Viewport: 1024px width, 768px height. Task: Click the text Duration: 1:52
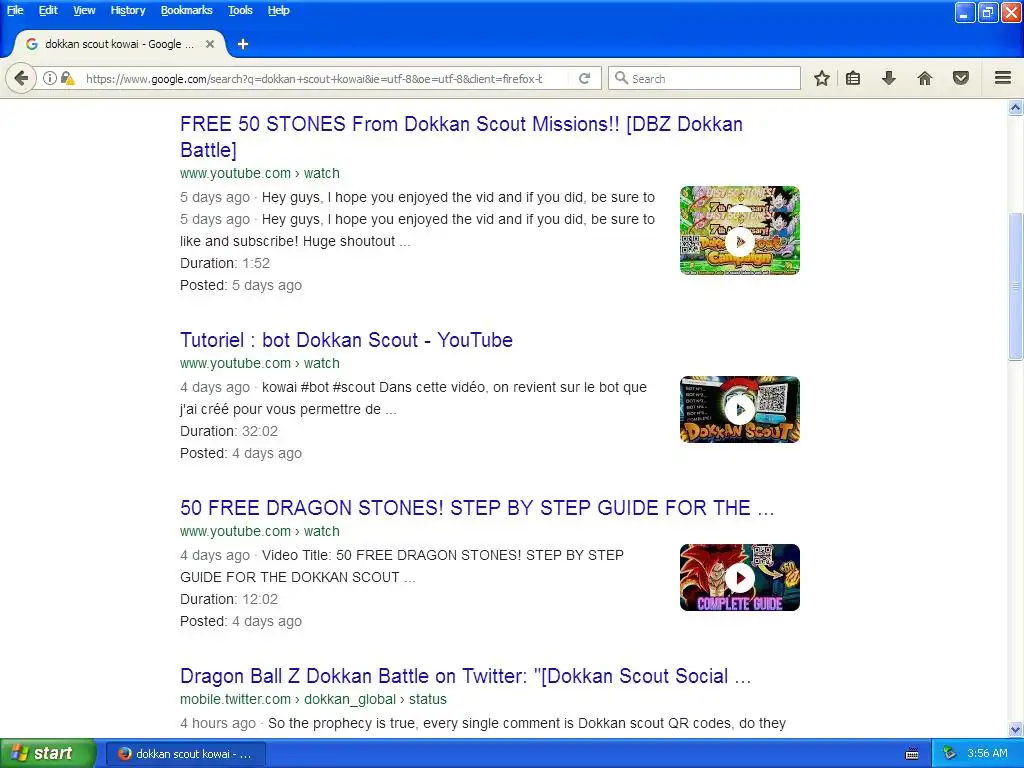click(225, 263)
